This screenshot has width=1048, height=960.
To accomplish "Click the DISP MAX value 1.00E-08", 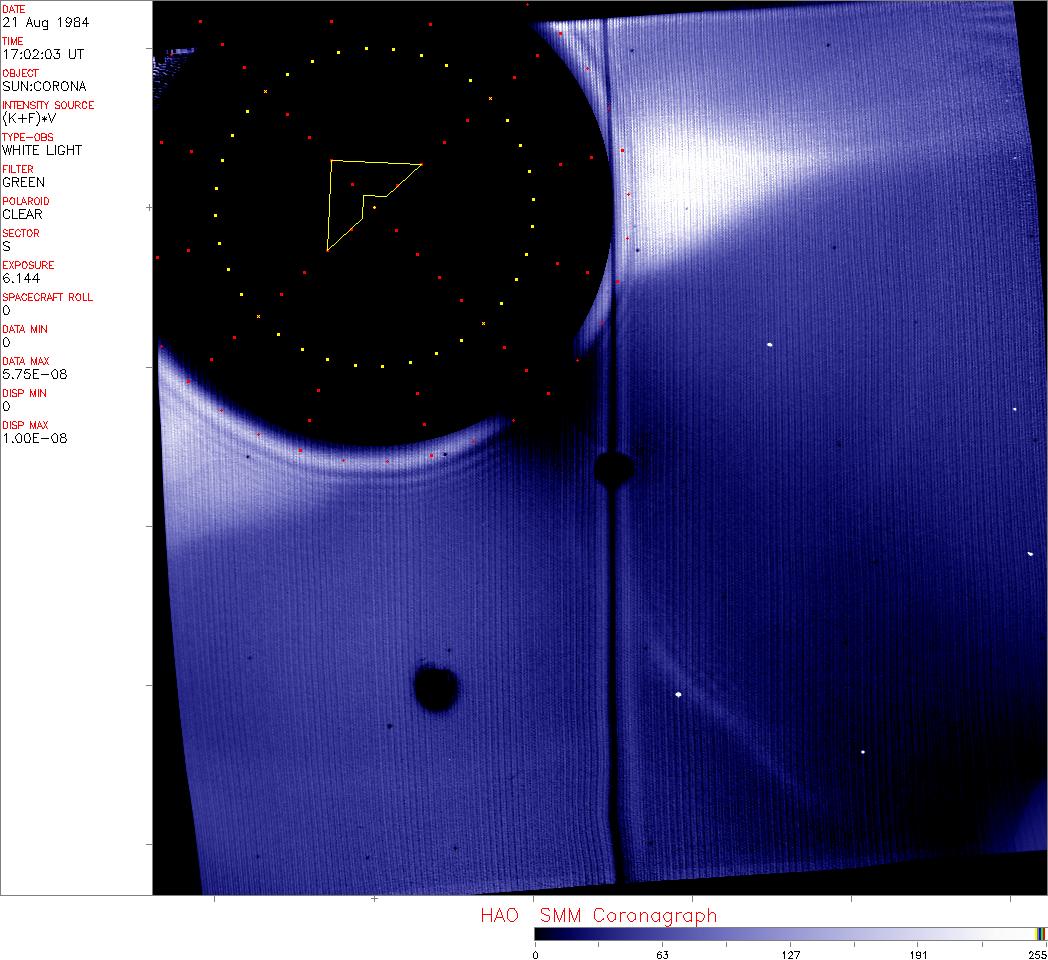I will pyautogui.click(x=32, y=438).
